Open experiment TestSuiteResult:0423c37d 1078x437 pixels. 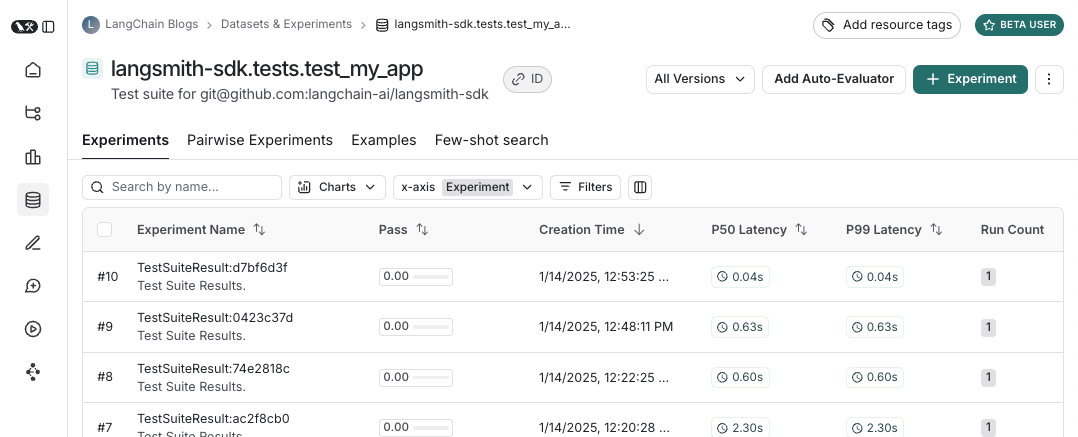[x=215, y=318]
